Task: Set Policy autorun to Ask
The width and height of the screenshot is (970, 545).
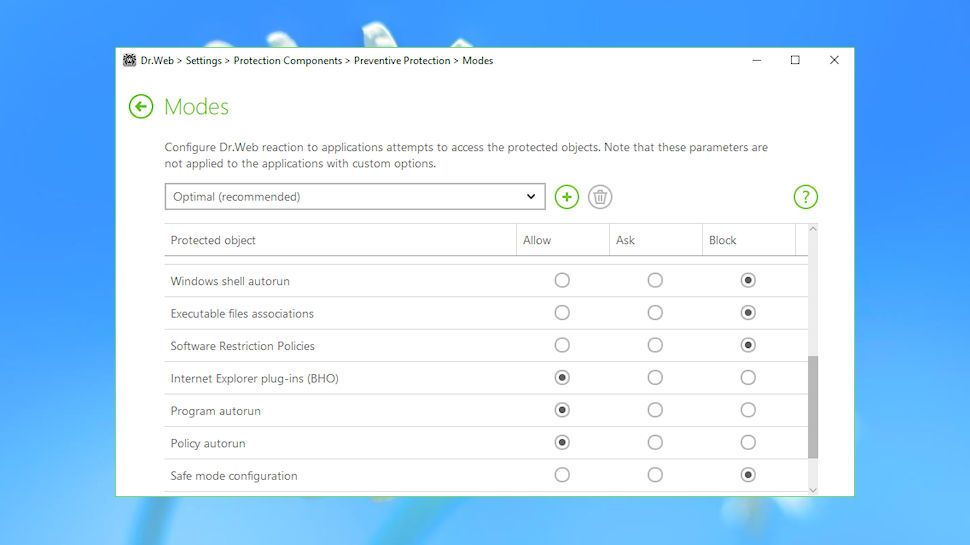Action: [x=655, y=442]
